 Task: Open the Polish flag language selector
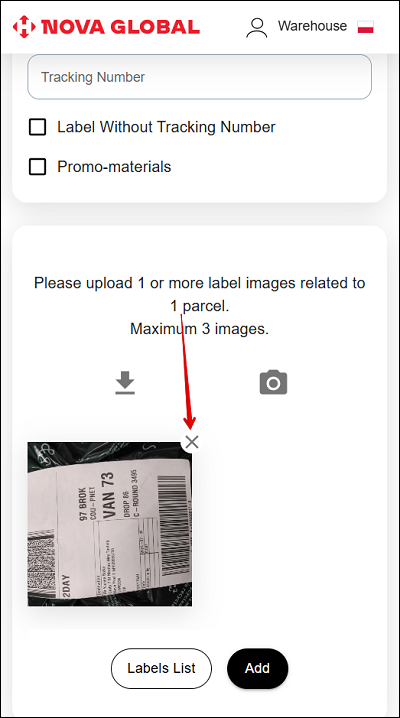(366, 27)
